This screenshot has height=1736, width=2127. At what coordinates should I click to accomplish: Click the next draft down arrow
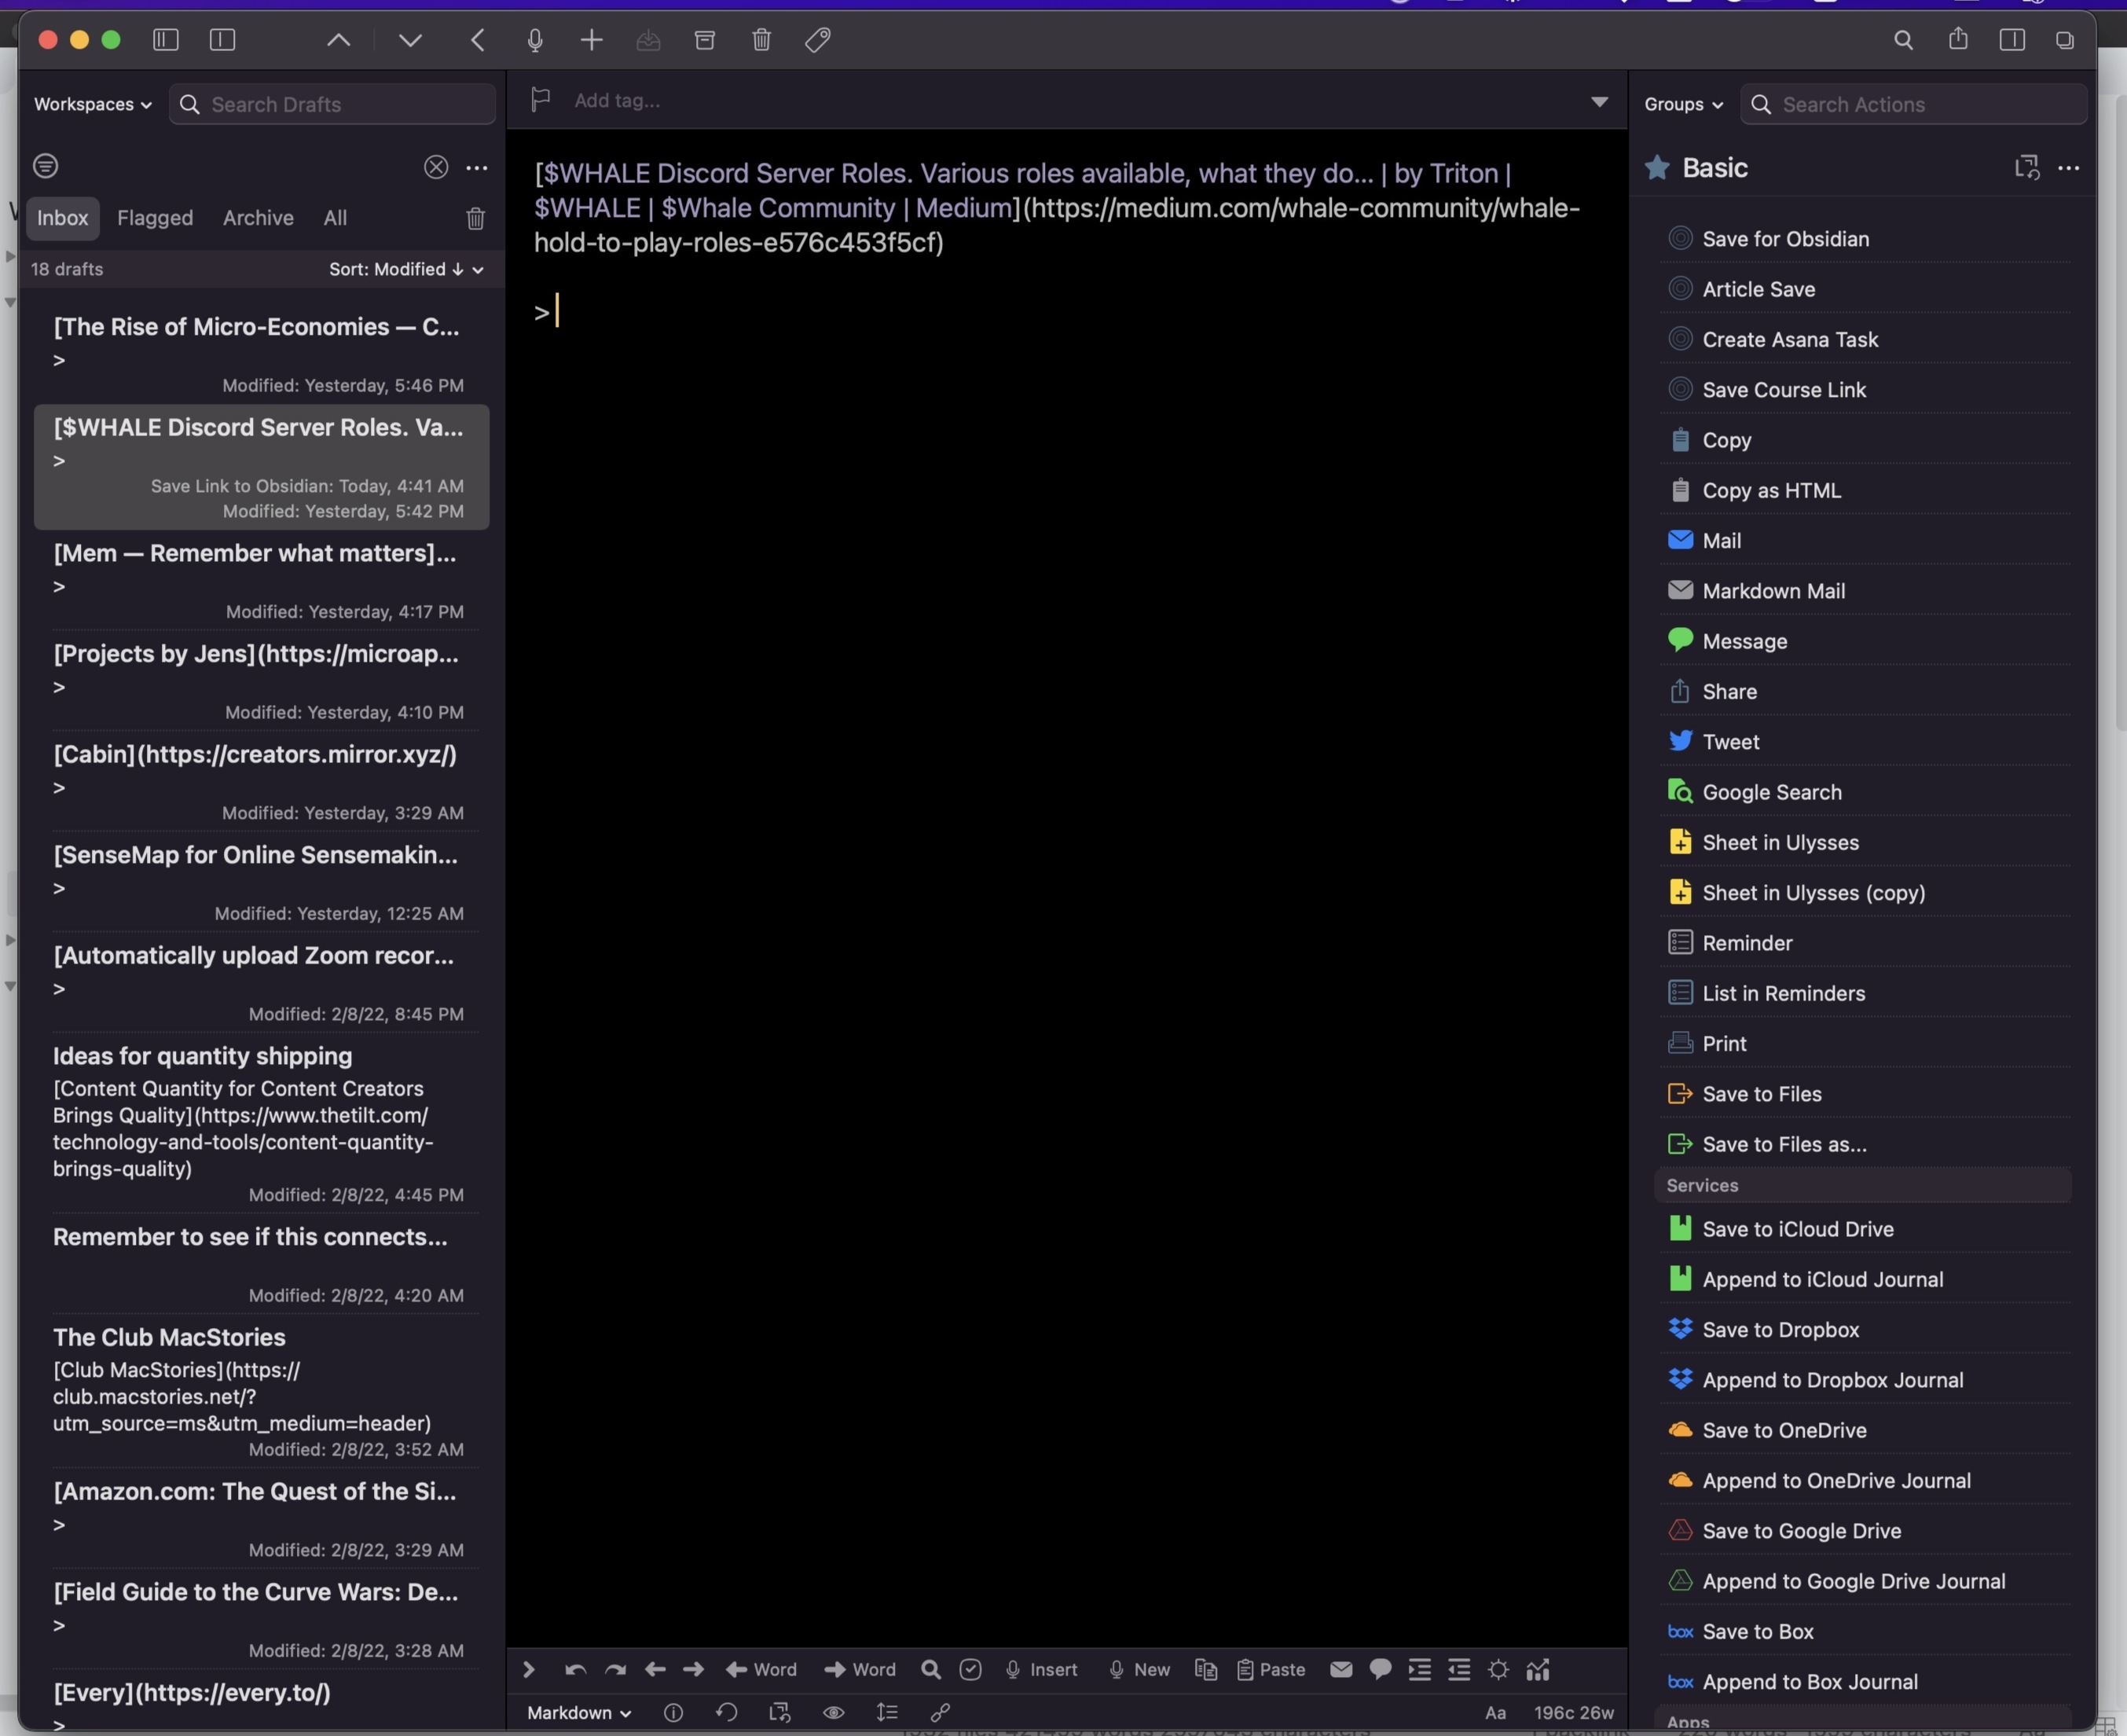coord(410,40)
